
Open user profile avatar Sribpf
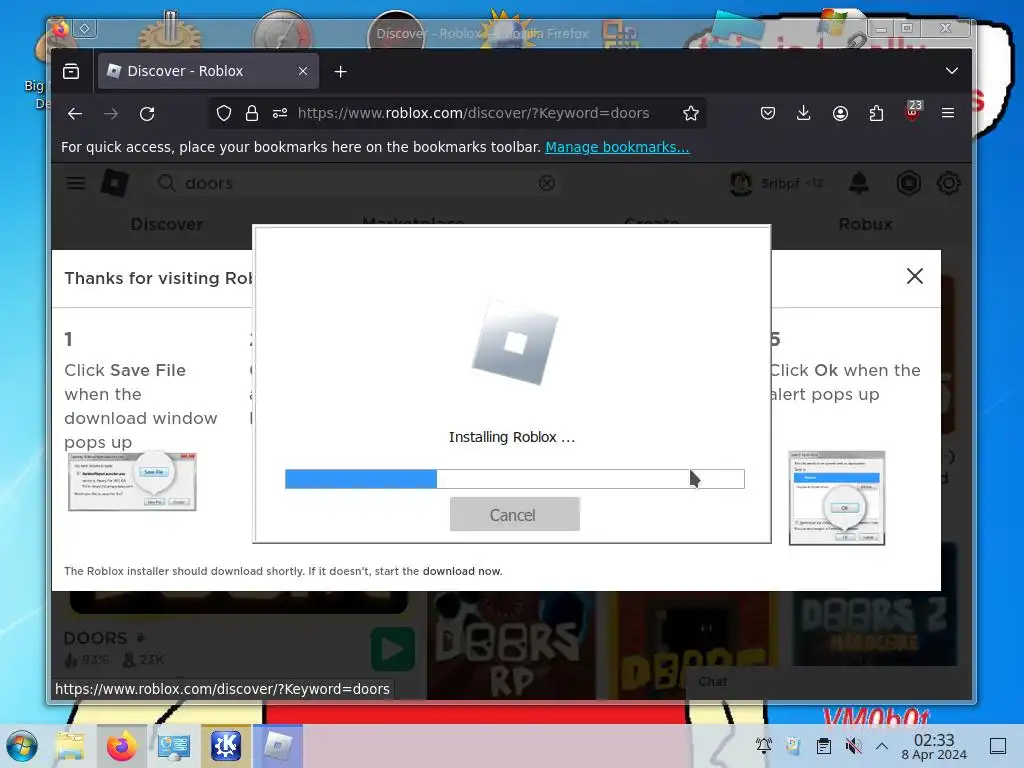coord(741,184)
